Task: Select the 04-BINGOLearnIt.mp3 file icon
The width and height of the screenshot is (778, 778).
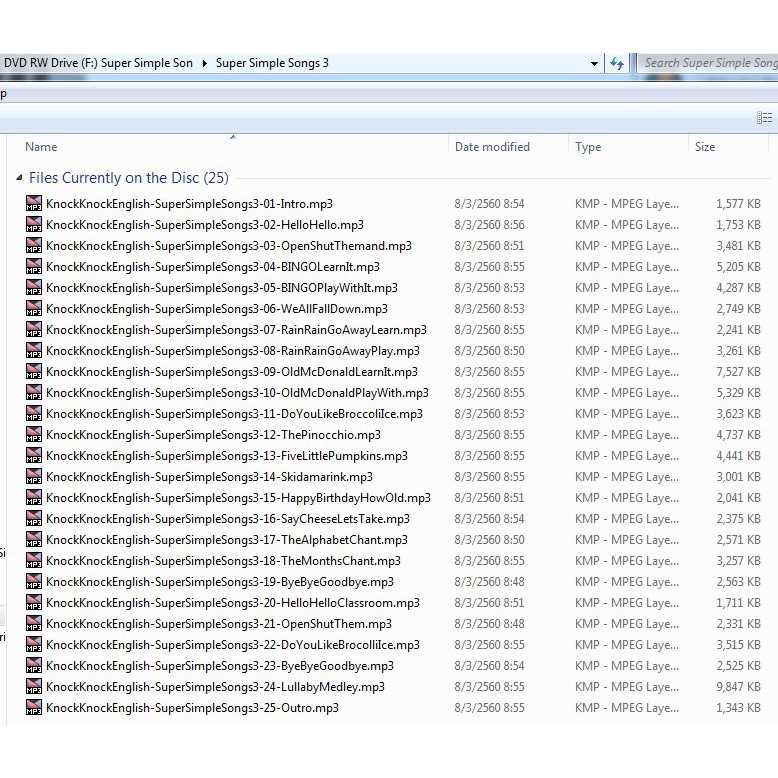Action: (x=34, y=267)
